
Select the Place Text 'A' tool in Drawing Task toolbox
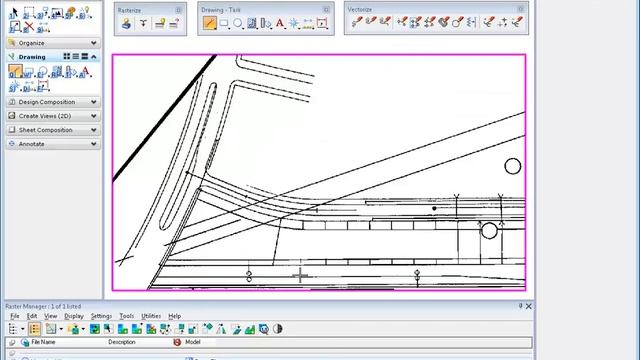(280, 23)
